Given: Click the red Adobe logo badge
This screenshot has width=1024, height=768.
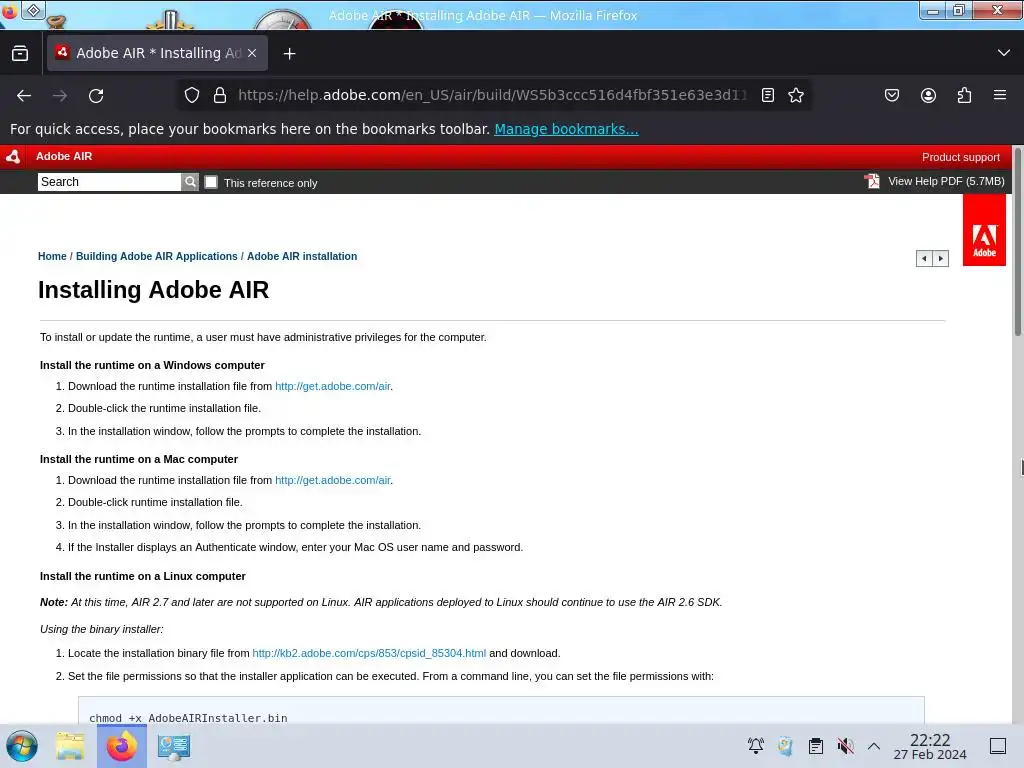Looking at the screenshot, I should coord(984,230).
